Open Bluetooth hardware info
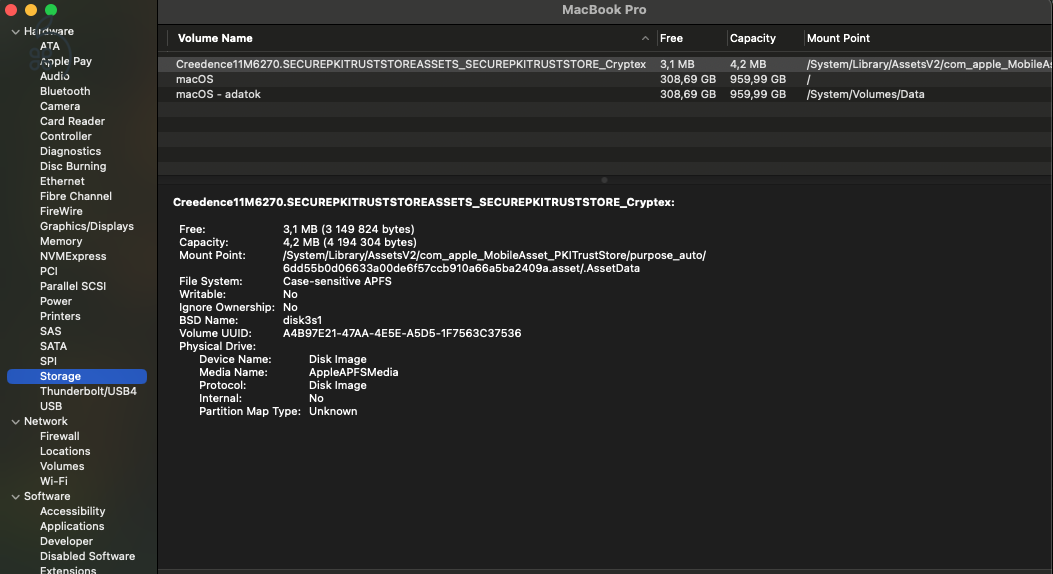Screen dimensions: 1053x574 click(64, 91)
